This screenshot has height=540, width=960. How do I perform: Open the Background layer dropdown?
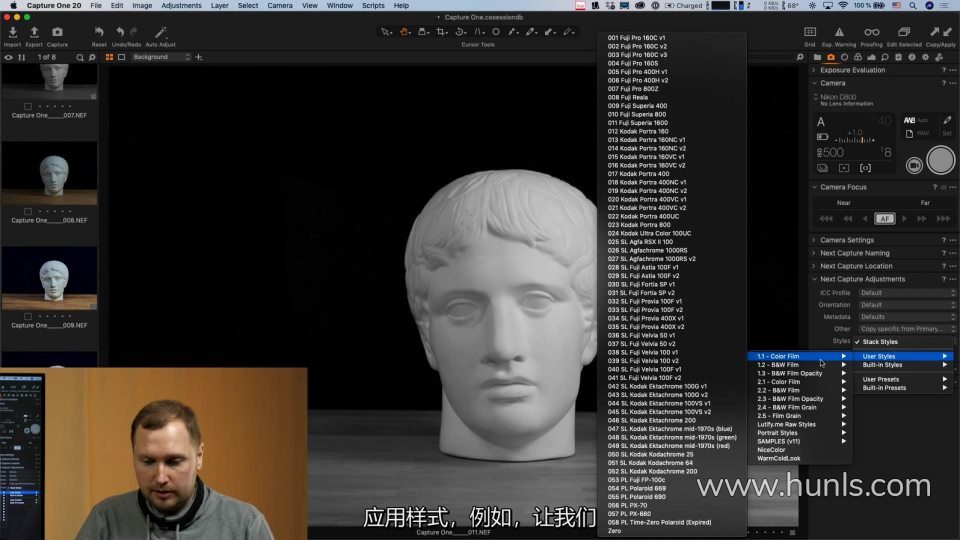[160, 57]
